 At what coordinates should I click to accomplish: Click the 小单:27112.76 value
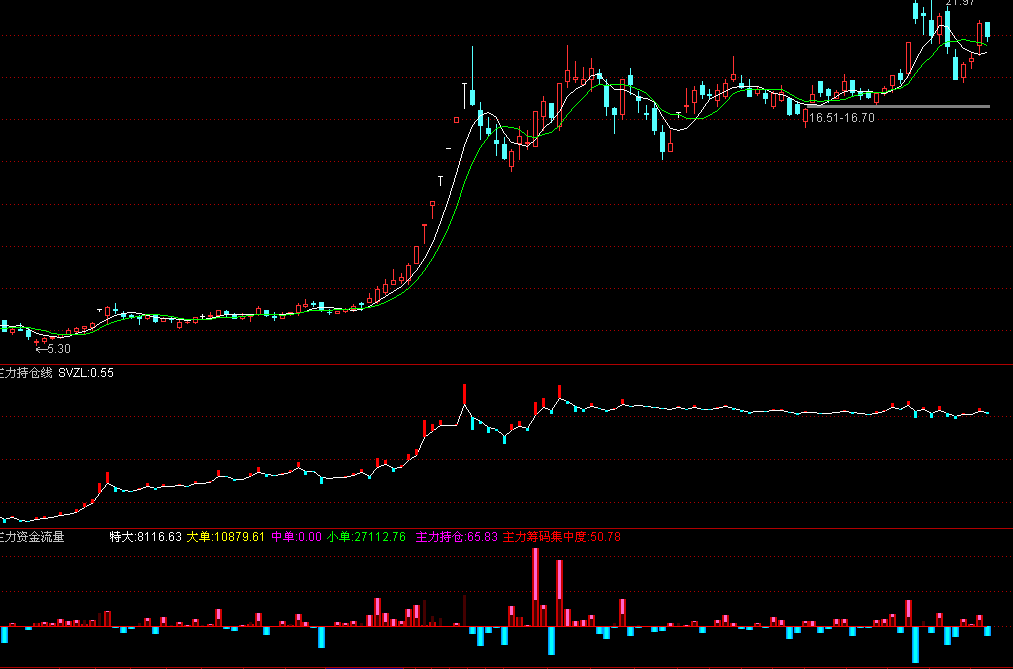click(366, 537)
